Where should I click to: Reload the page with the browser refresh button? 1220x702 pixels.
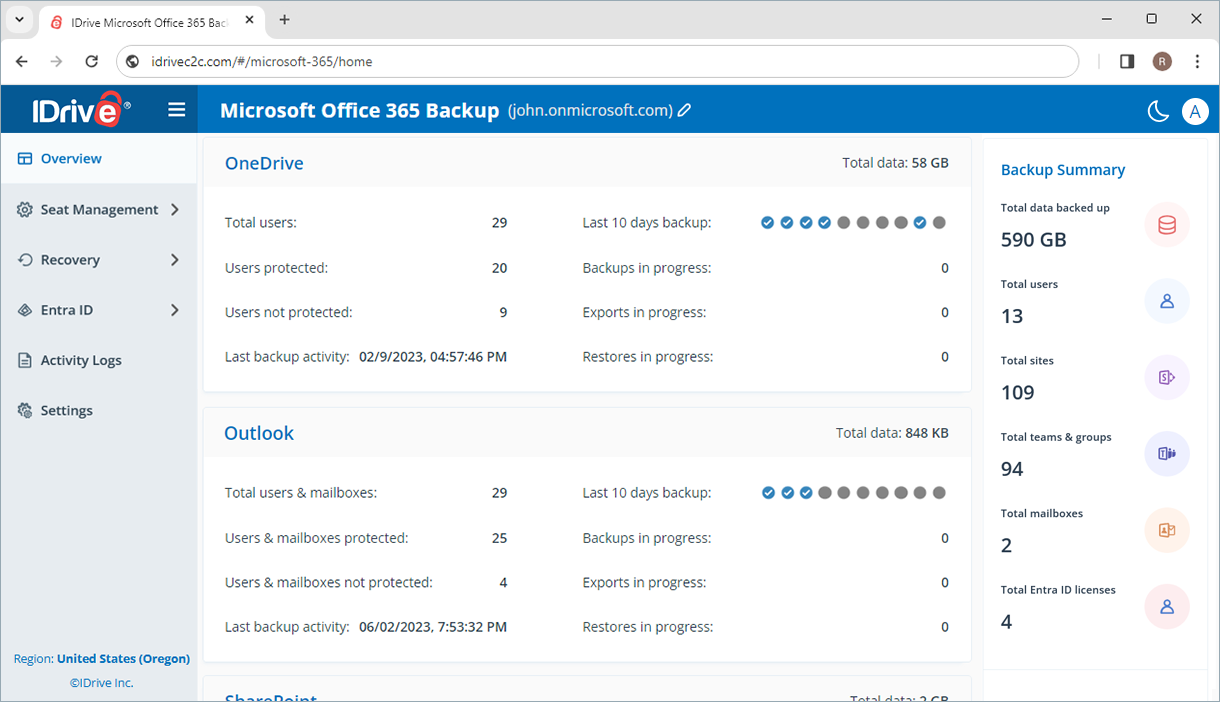(91, 61)
